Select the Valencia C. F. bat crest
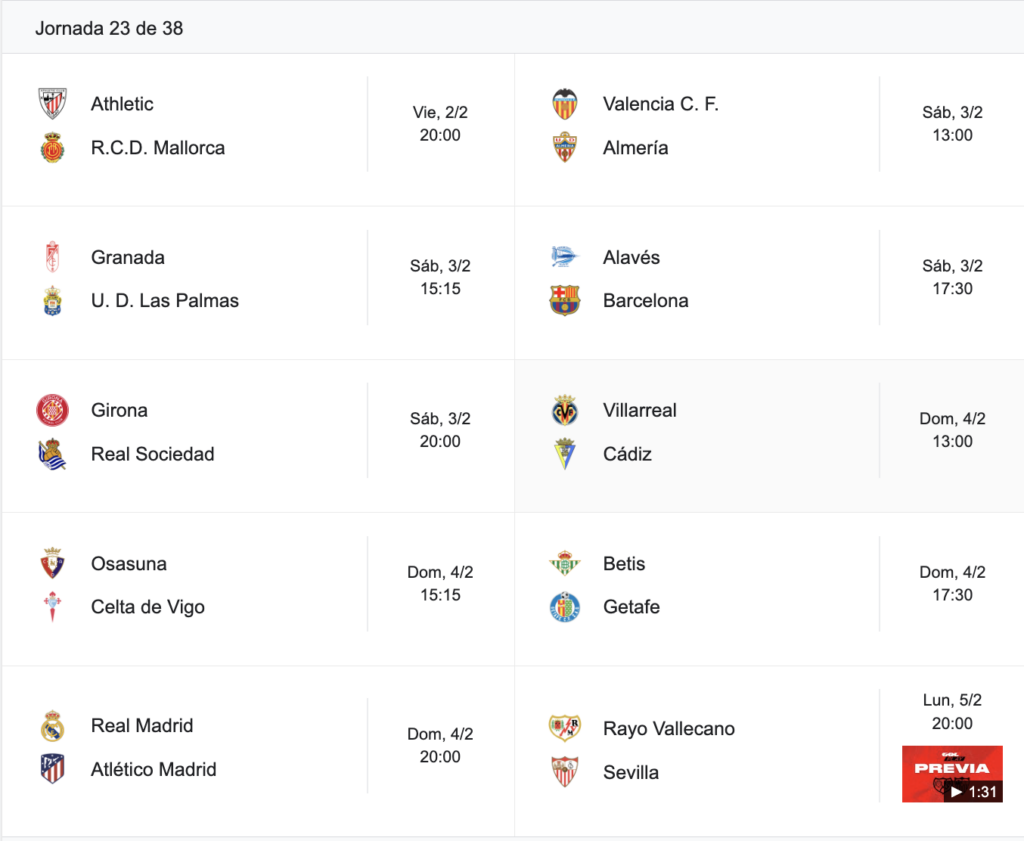The height and width of the screenshot is (841, 1024). (564, 103)
